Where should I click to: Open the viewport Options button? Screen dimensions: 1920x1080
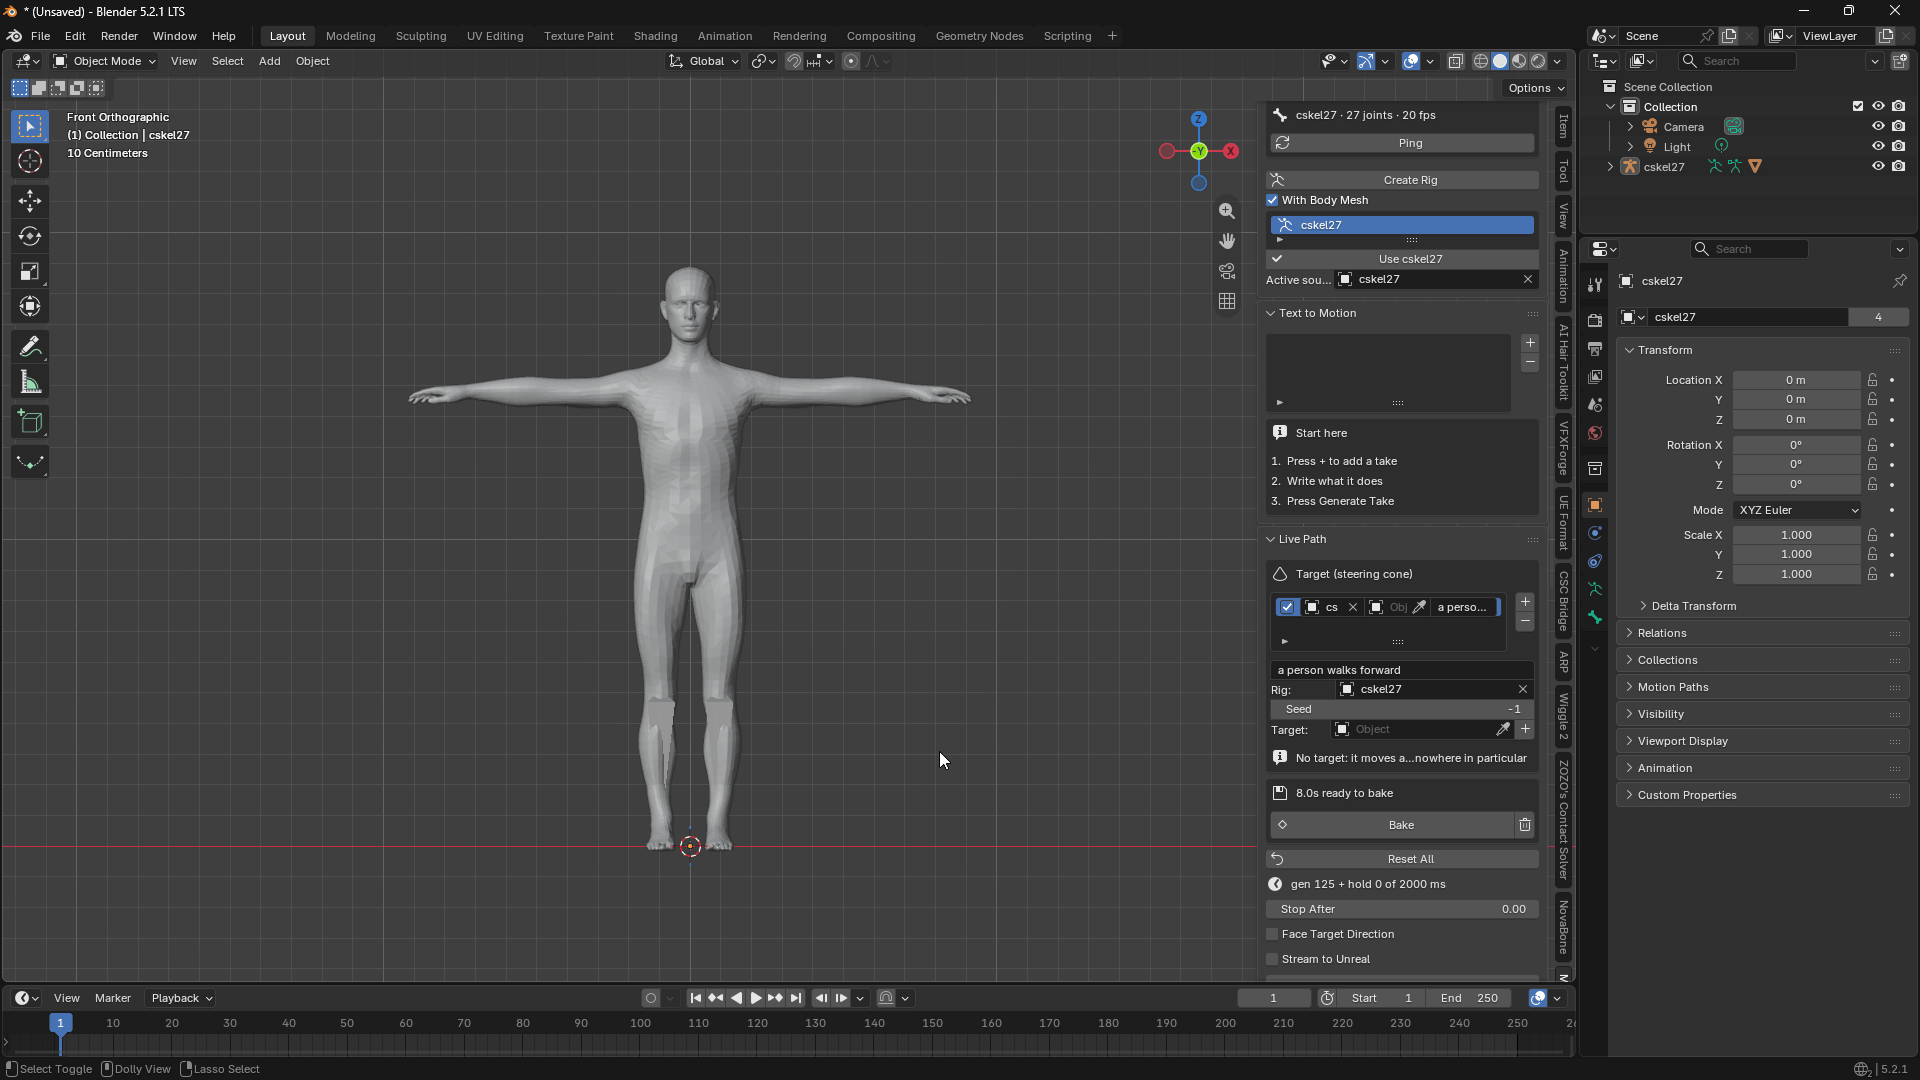(x=1535, y=88)
